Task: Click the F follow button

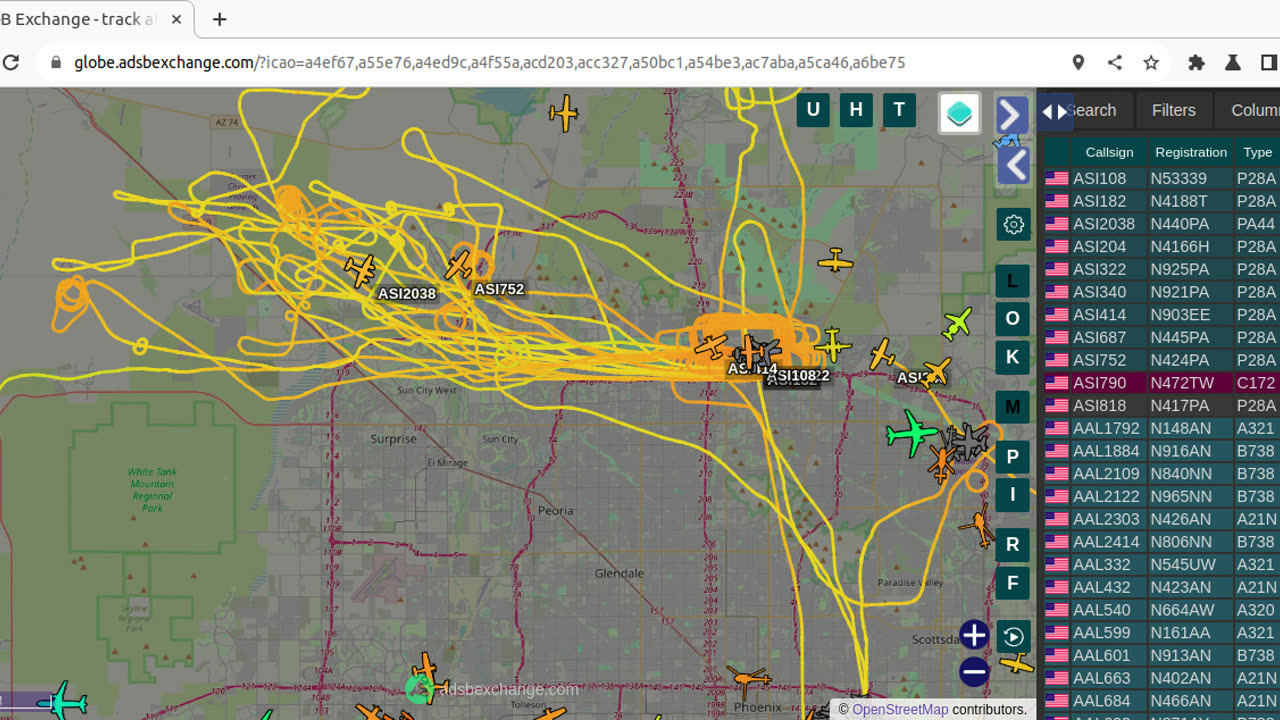Action: coord(1013,583)
